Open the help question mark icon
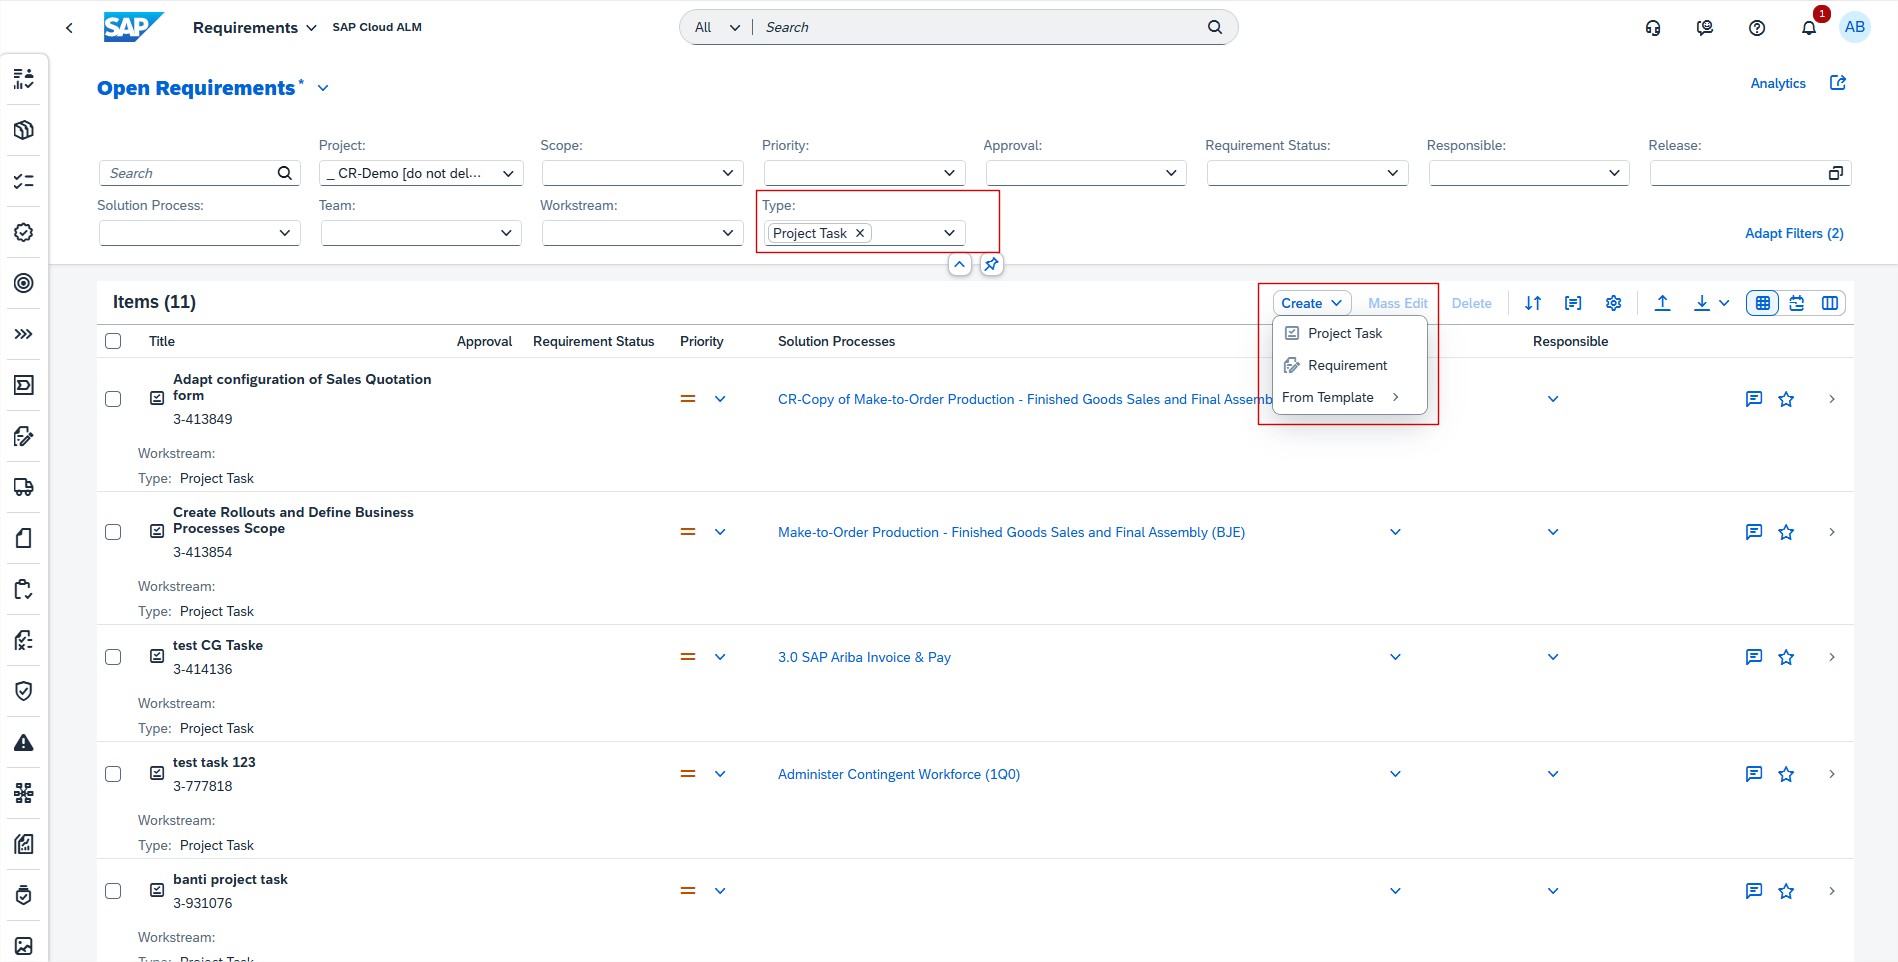Screen dimensions: 1898x962 [1756, 28]
